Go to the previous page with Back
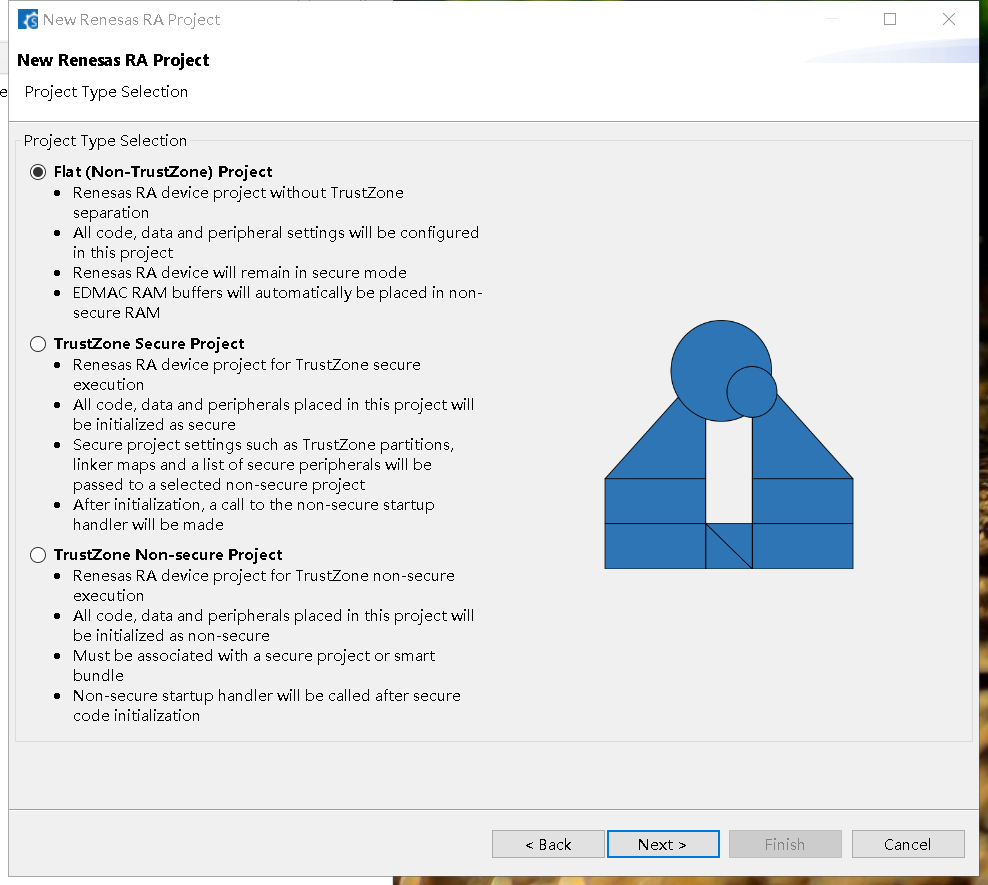Screen dimensions: 988x885 point(548,844)
